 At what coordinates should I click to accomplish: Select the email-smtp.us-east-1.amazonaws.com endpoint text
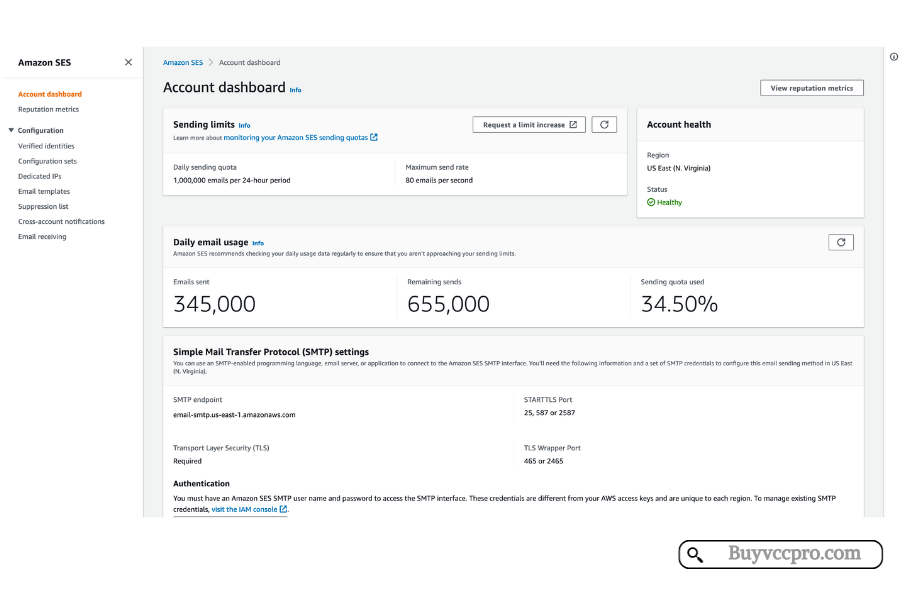click(x=234, y=415)
